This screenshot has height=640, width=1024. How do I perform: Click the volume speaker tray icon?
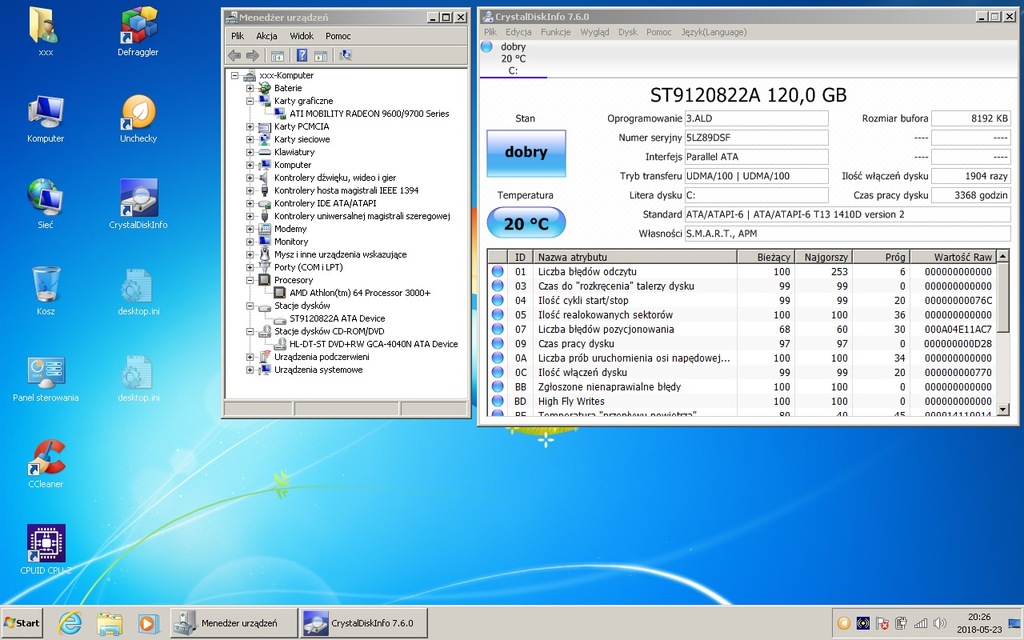(x=940, y=623)
